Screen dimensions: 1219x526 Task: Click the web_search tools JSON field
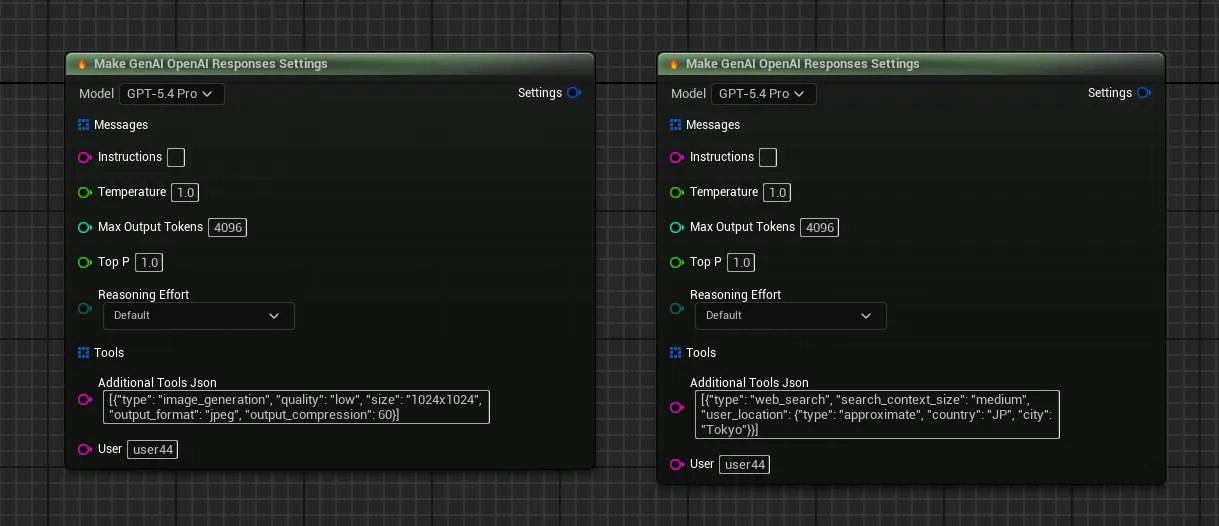[877, 414]
